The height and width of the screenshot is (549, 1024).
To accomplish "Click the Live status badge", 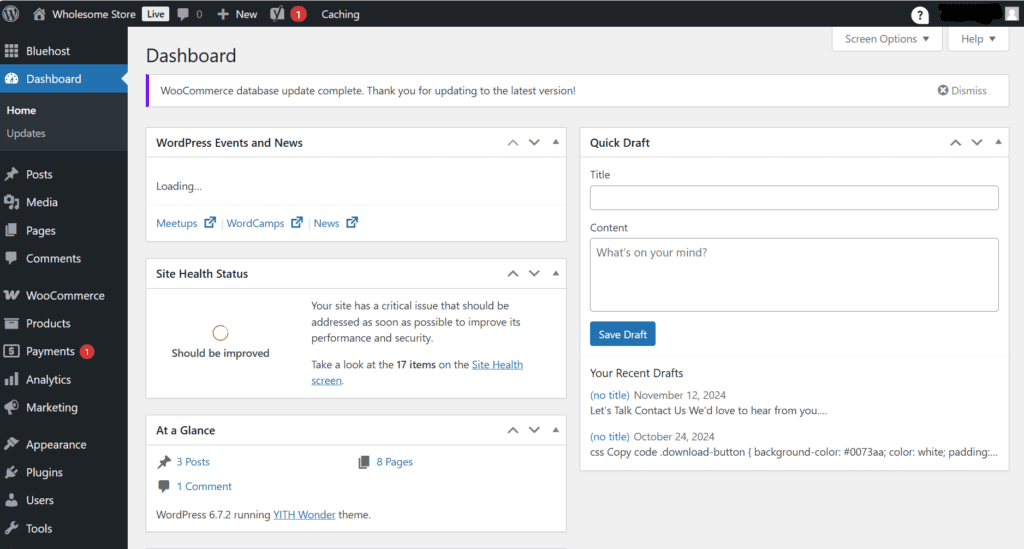I will point(155,14).
